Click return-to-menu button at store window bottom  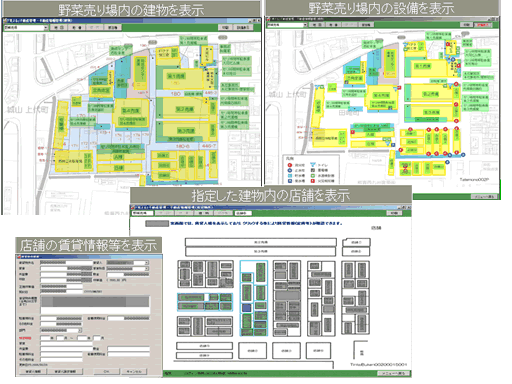click(394, 373)
